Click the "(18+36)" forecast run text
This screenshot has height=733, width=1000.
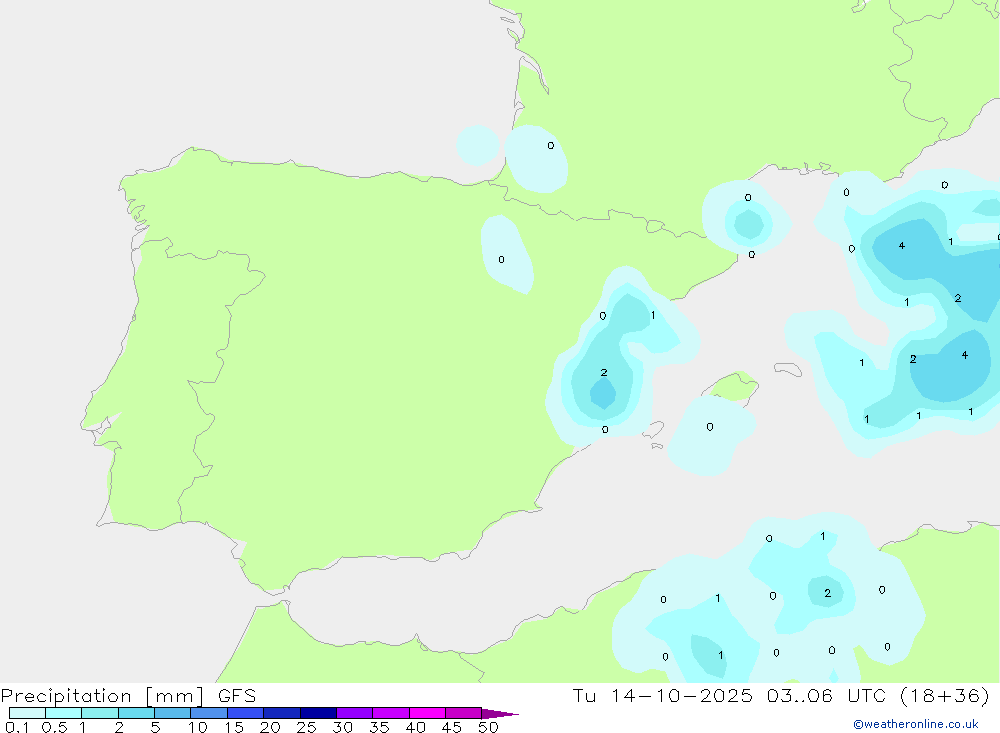click(x=945, y=695)
